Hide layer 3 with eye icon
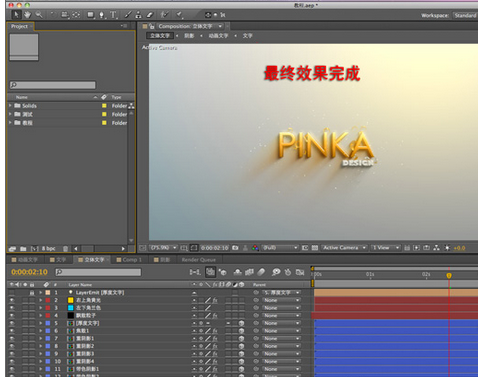 tap(12, 308)
